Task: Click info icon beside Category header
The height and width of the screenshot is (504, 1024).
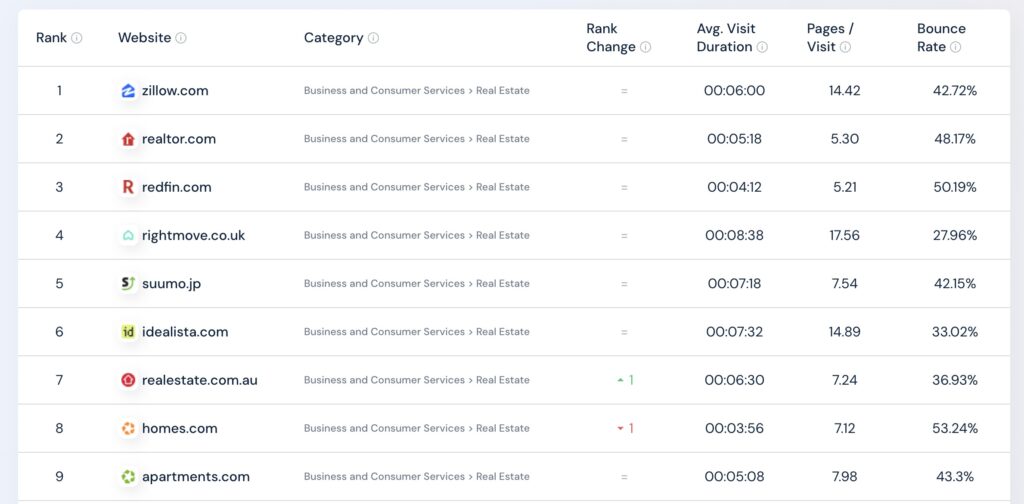Action: point(373,38)
